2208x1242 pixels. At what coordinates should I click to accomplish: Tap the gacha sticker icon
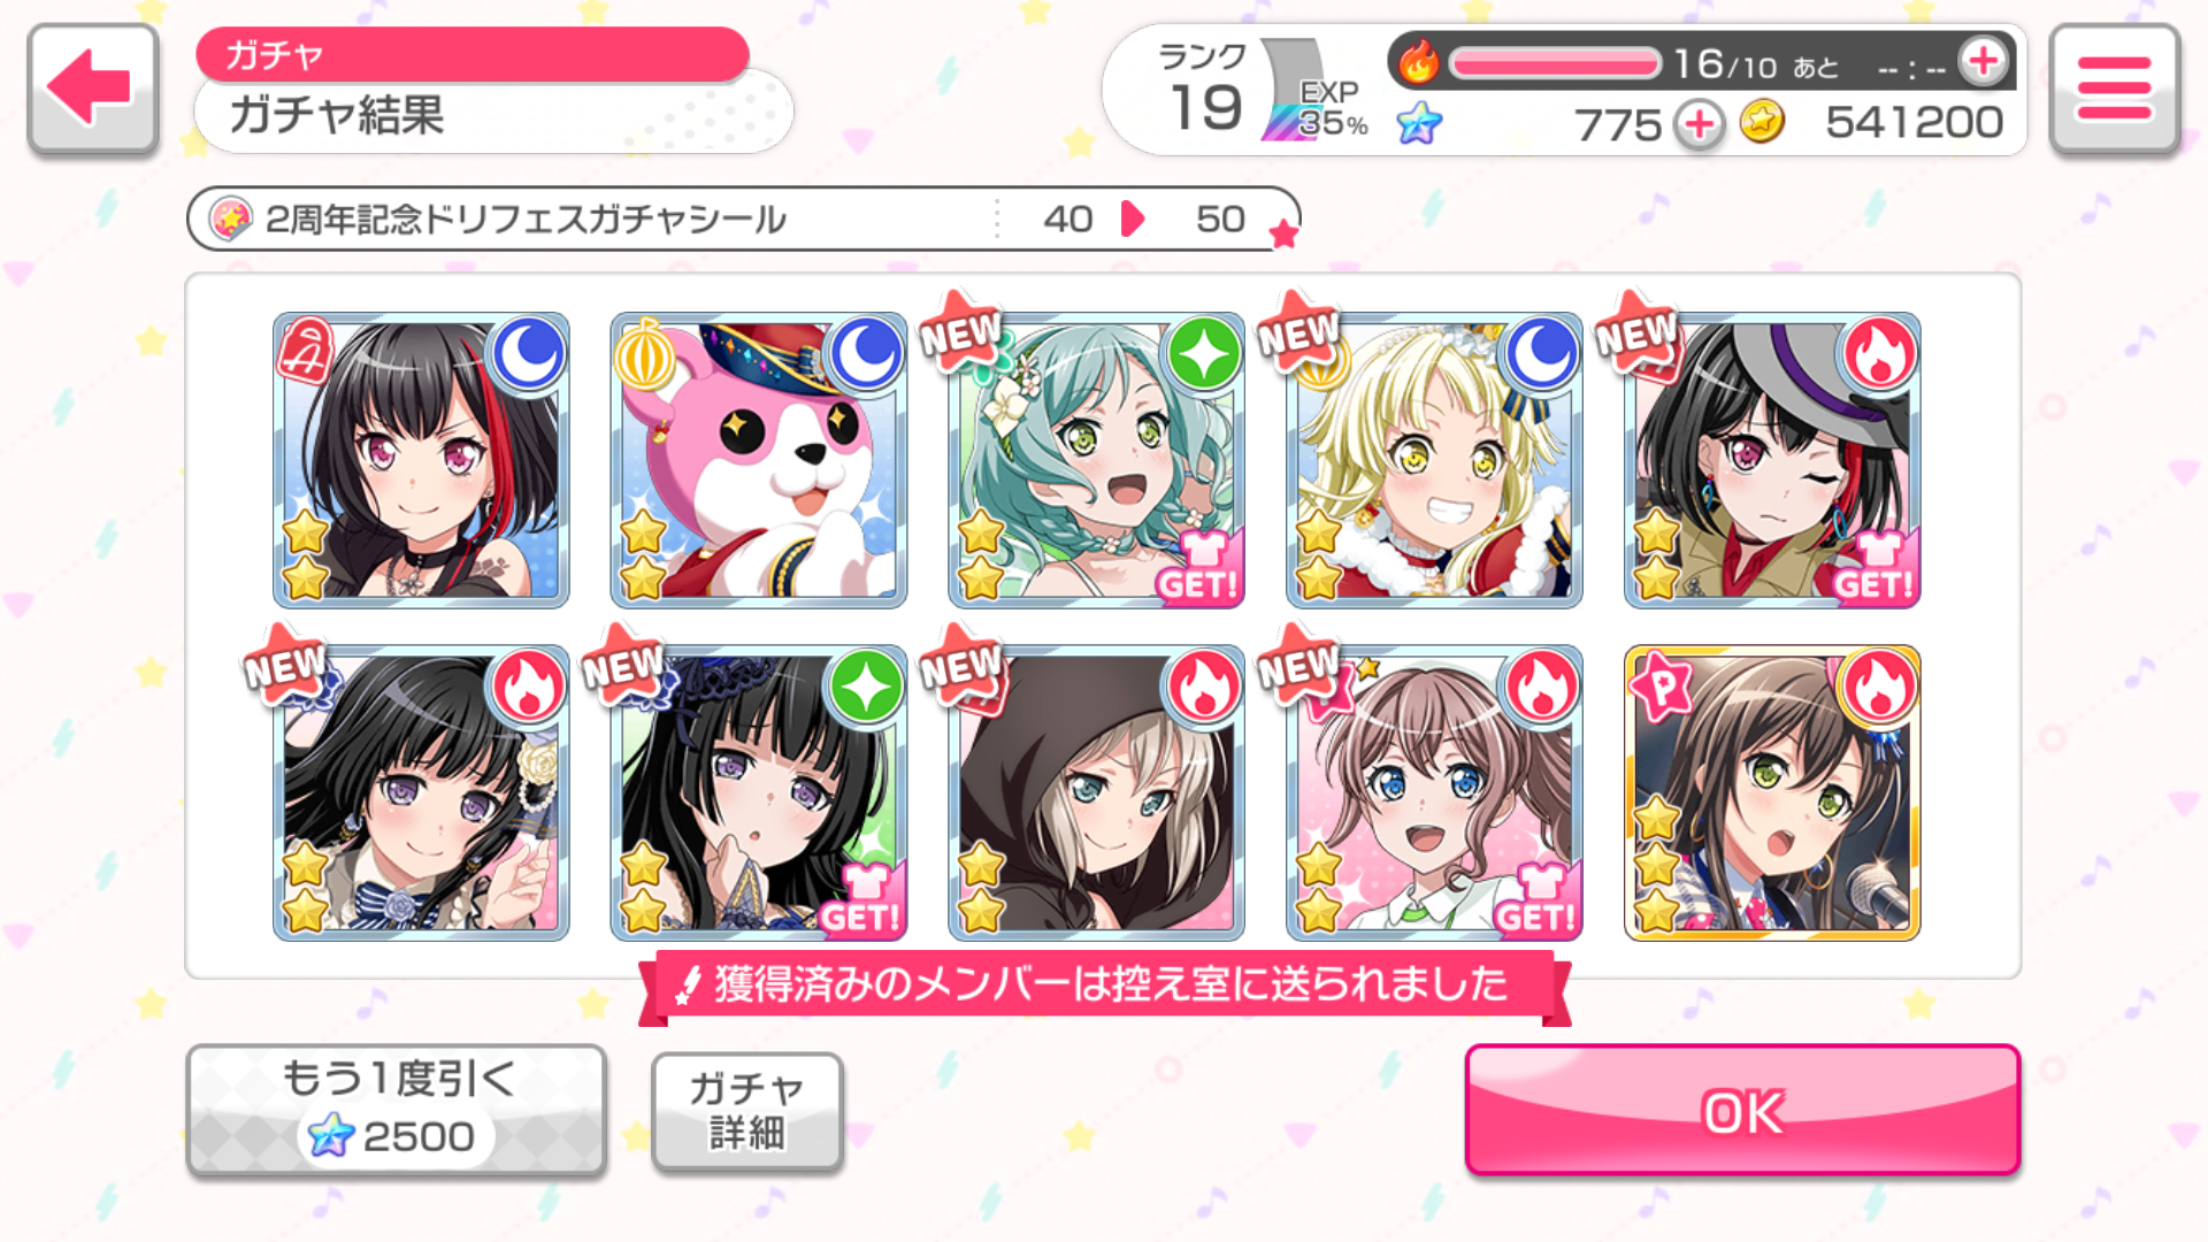[x=231, y=218]
